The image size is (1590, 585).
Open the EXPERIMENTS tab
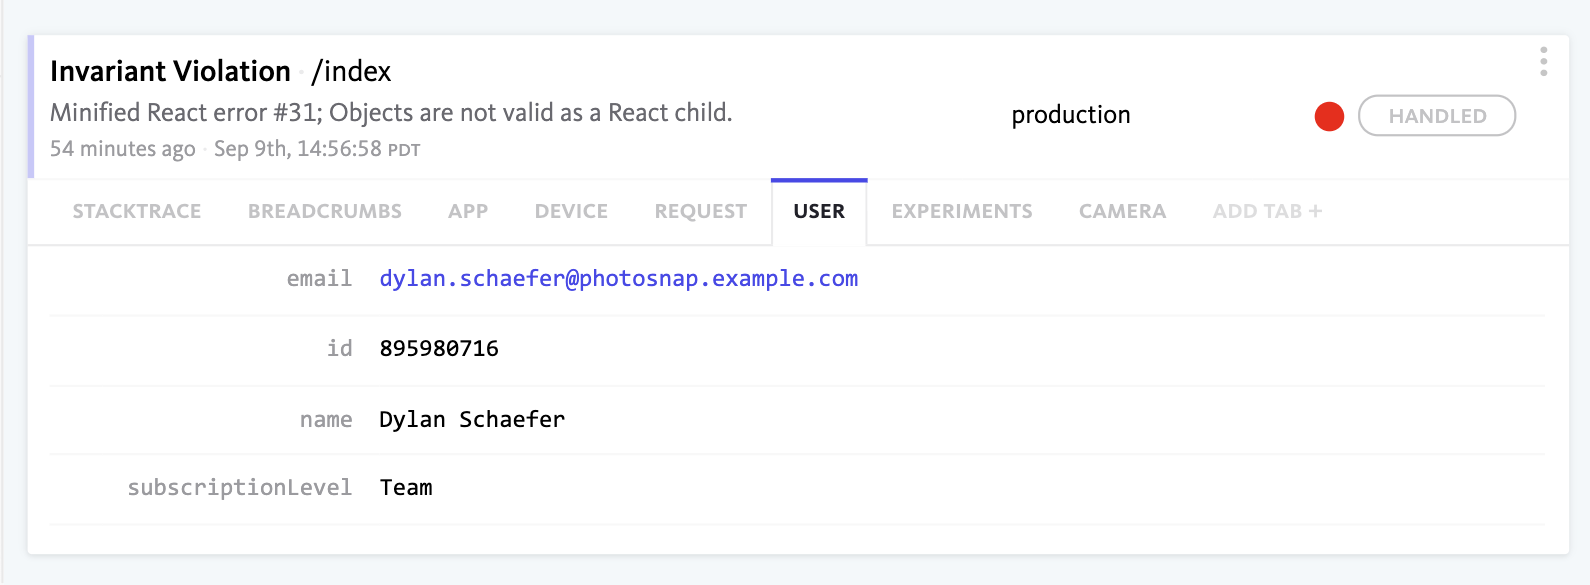coord(962,211)
